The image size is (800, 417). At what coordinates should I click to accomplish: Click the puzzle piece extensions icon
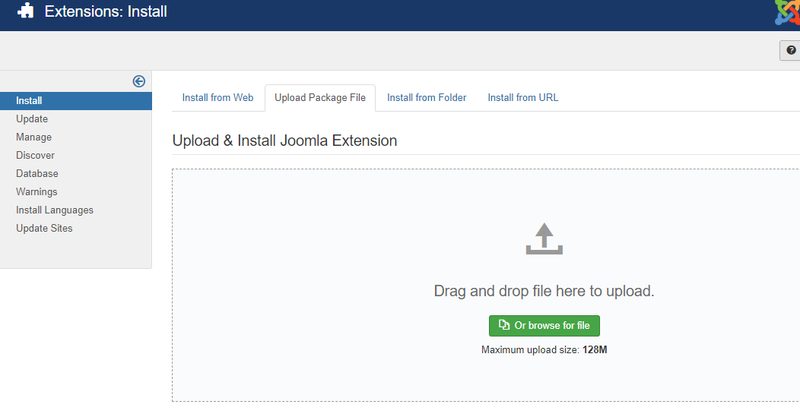pyautogui.click(x=26, y=11)
